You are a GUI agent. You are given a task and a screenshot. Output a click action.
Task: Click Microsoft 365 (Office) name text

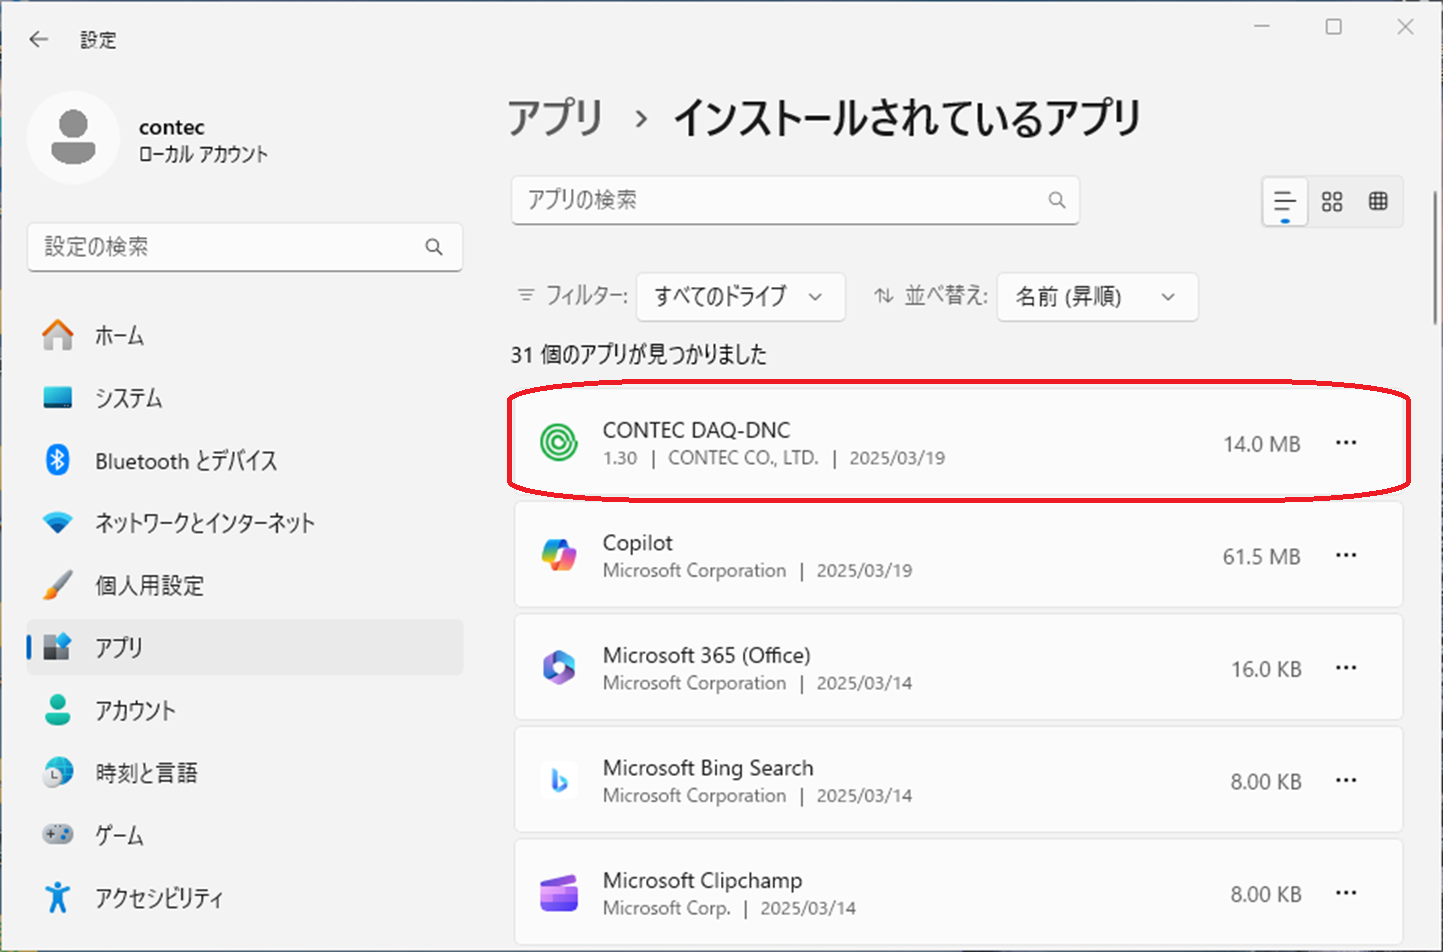[706, 655]
